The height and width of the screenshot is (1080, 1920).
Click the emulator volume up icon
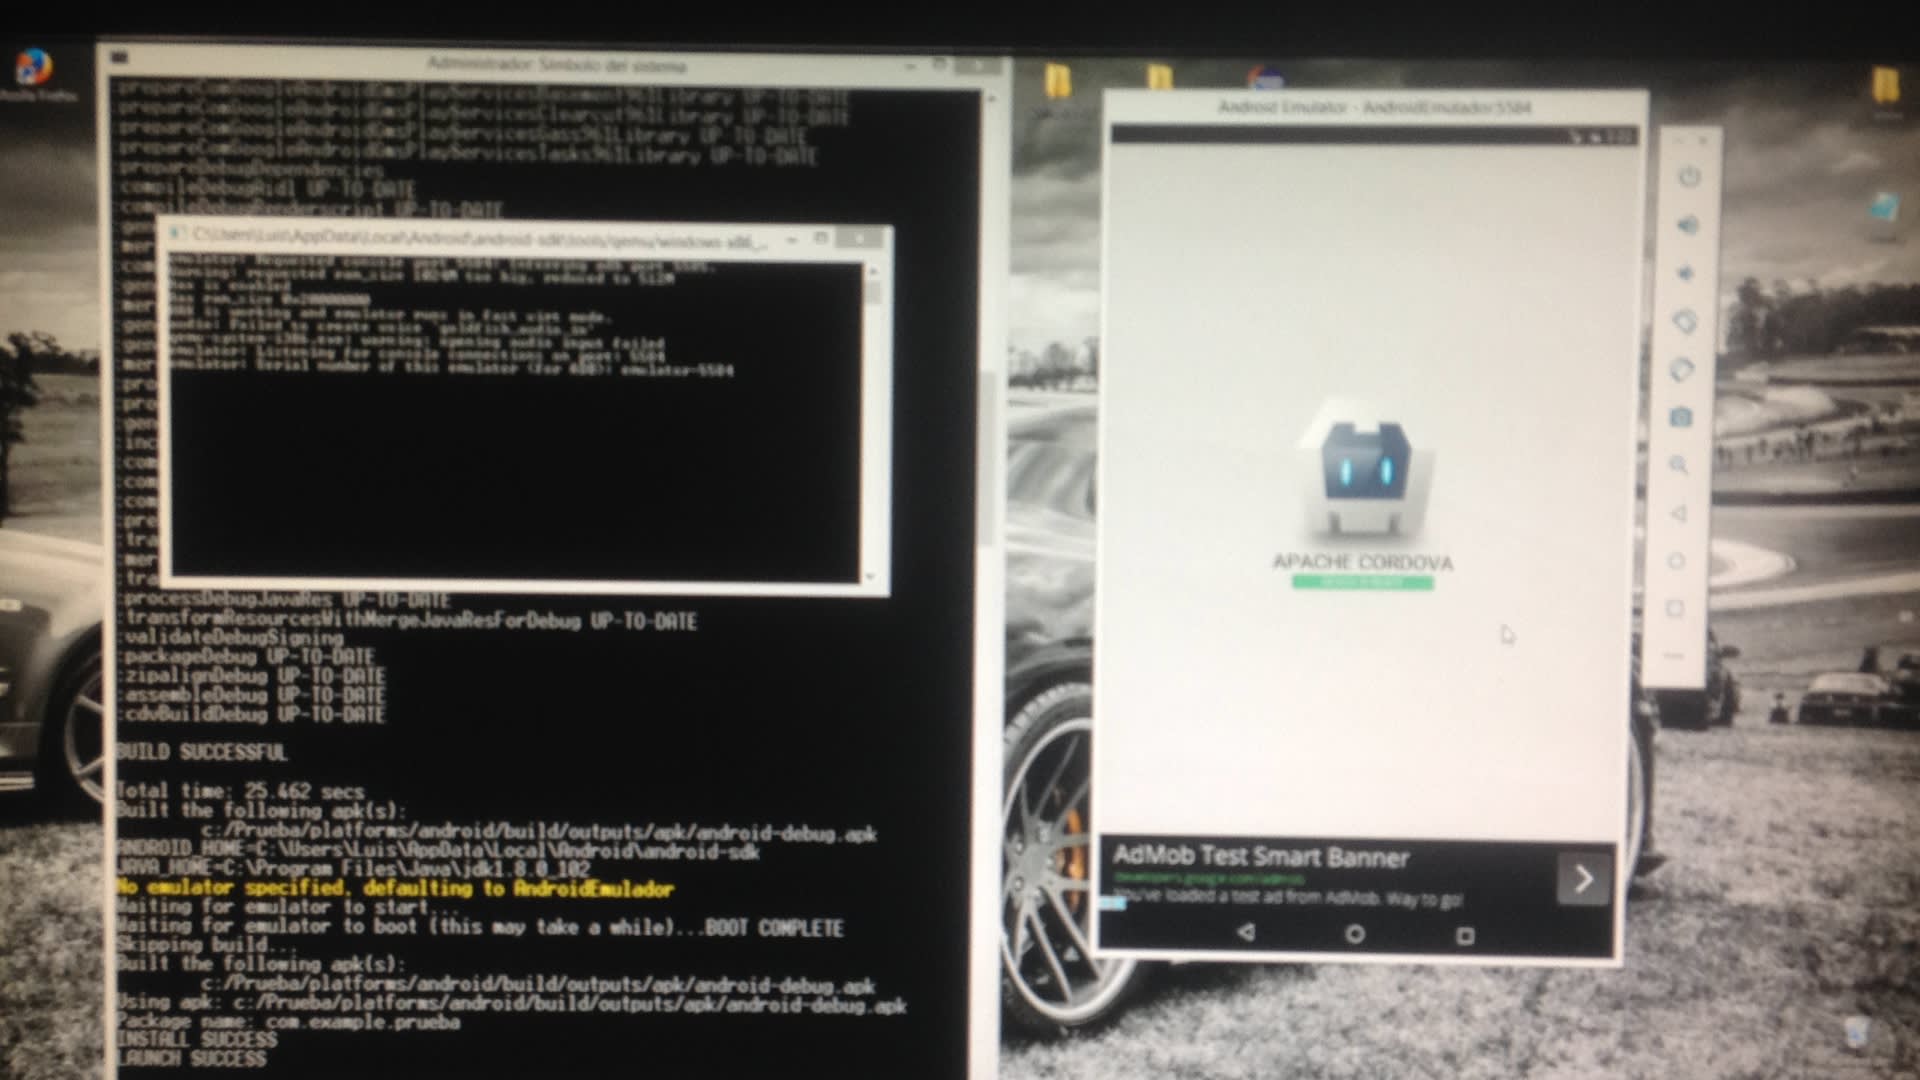(1687, 225)
